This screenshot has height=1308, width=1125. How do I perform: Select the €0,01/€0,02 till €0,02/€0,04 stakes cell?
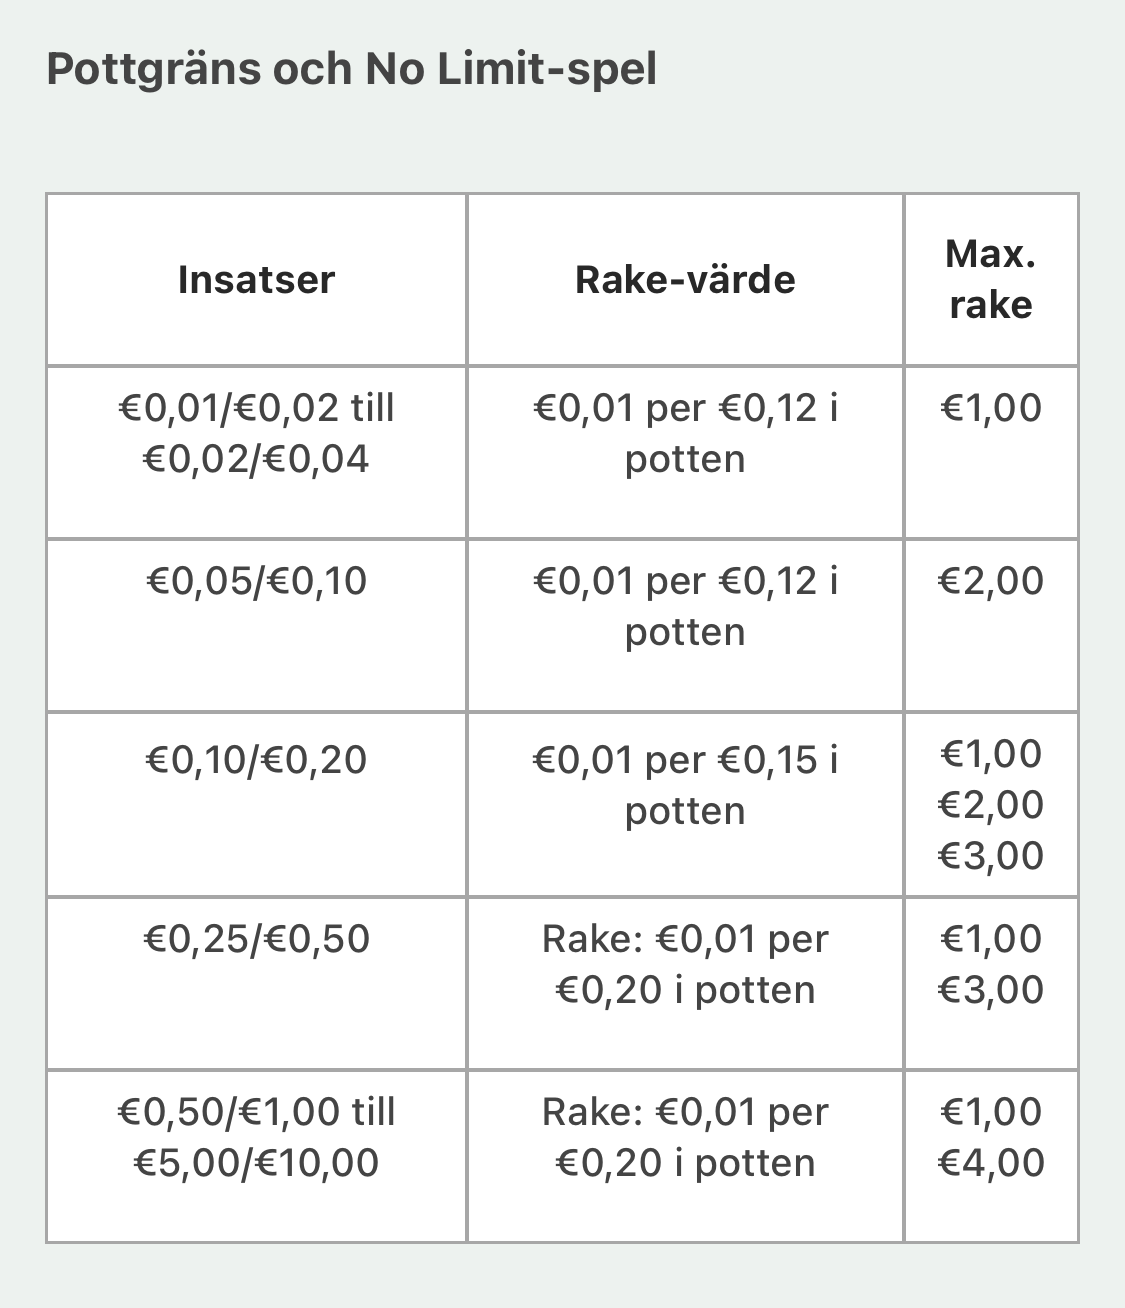click(256, 433)
